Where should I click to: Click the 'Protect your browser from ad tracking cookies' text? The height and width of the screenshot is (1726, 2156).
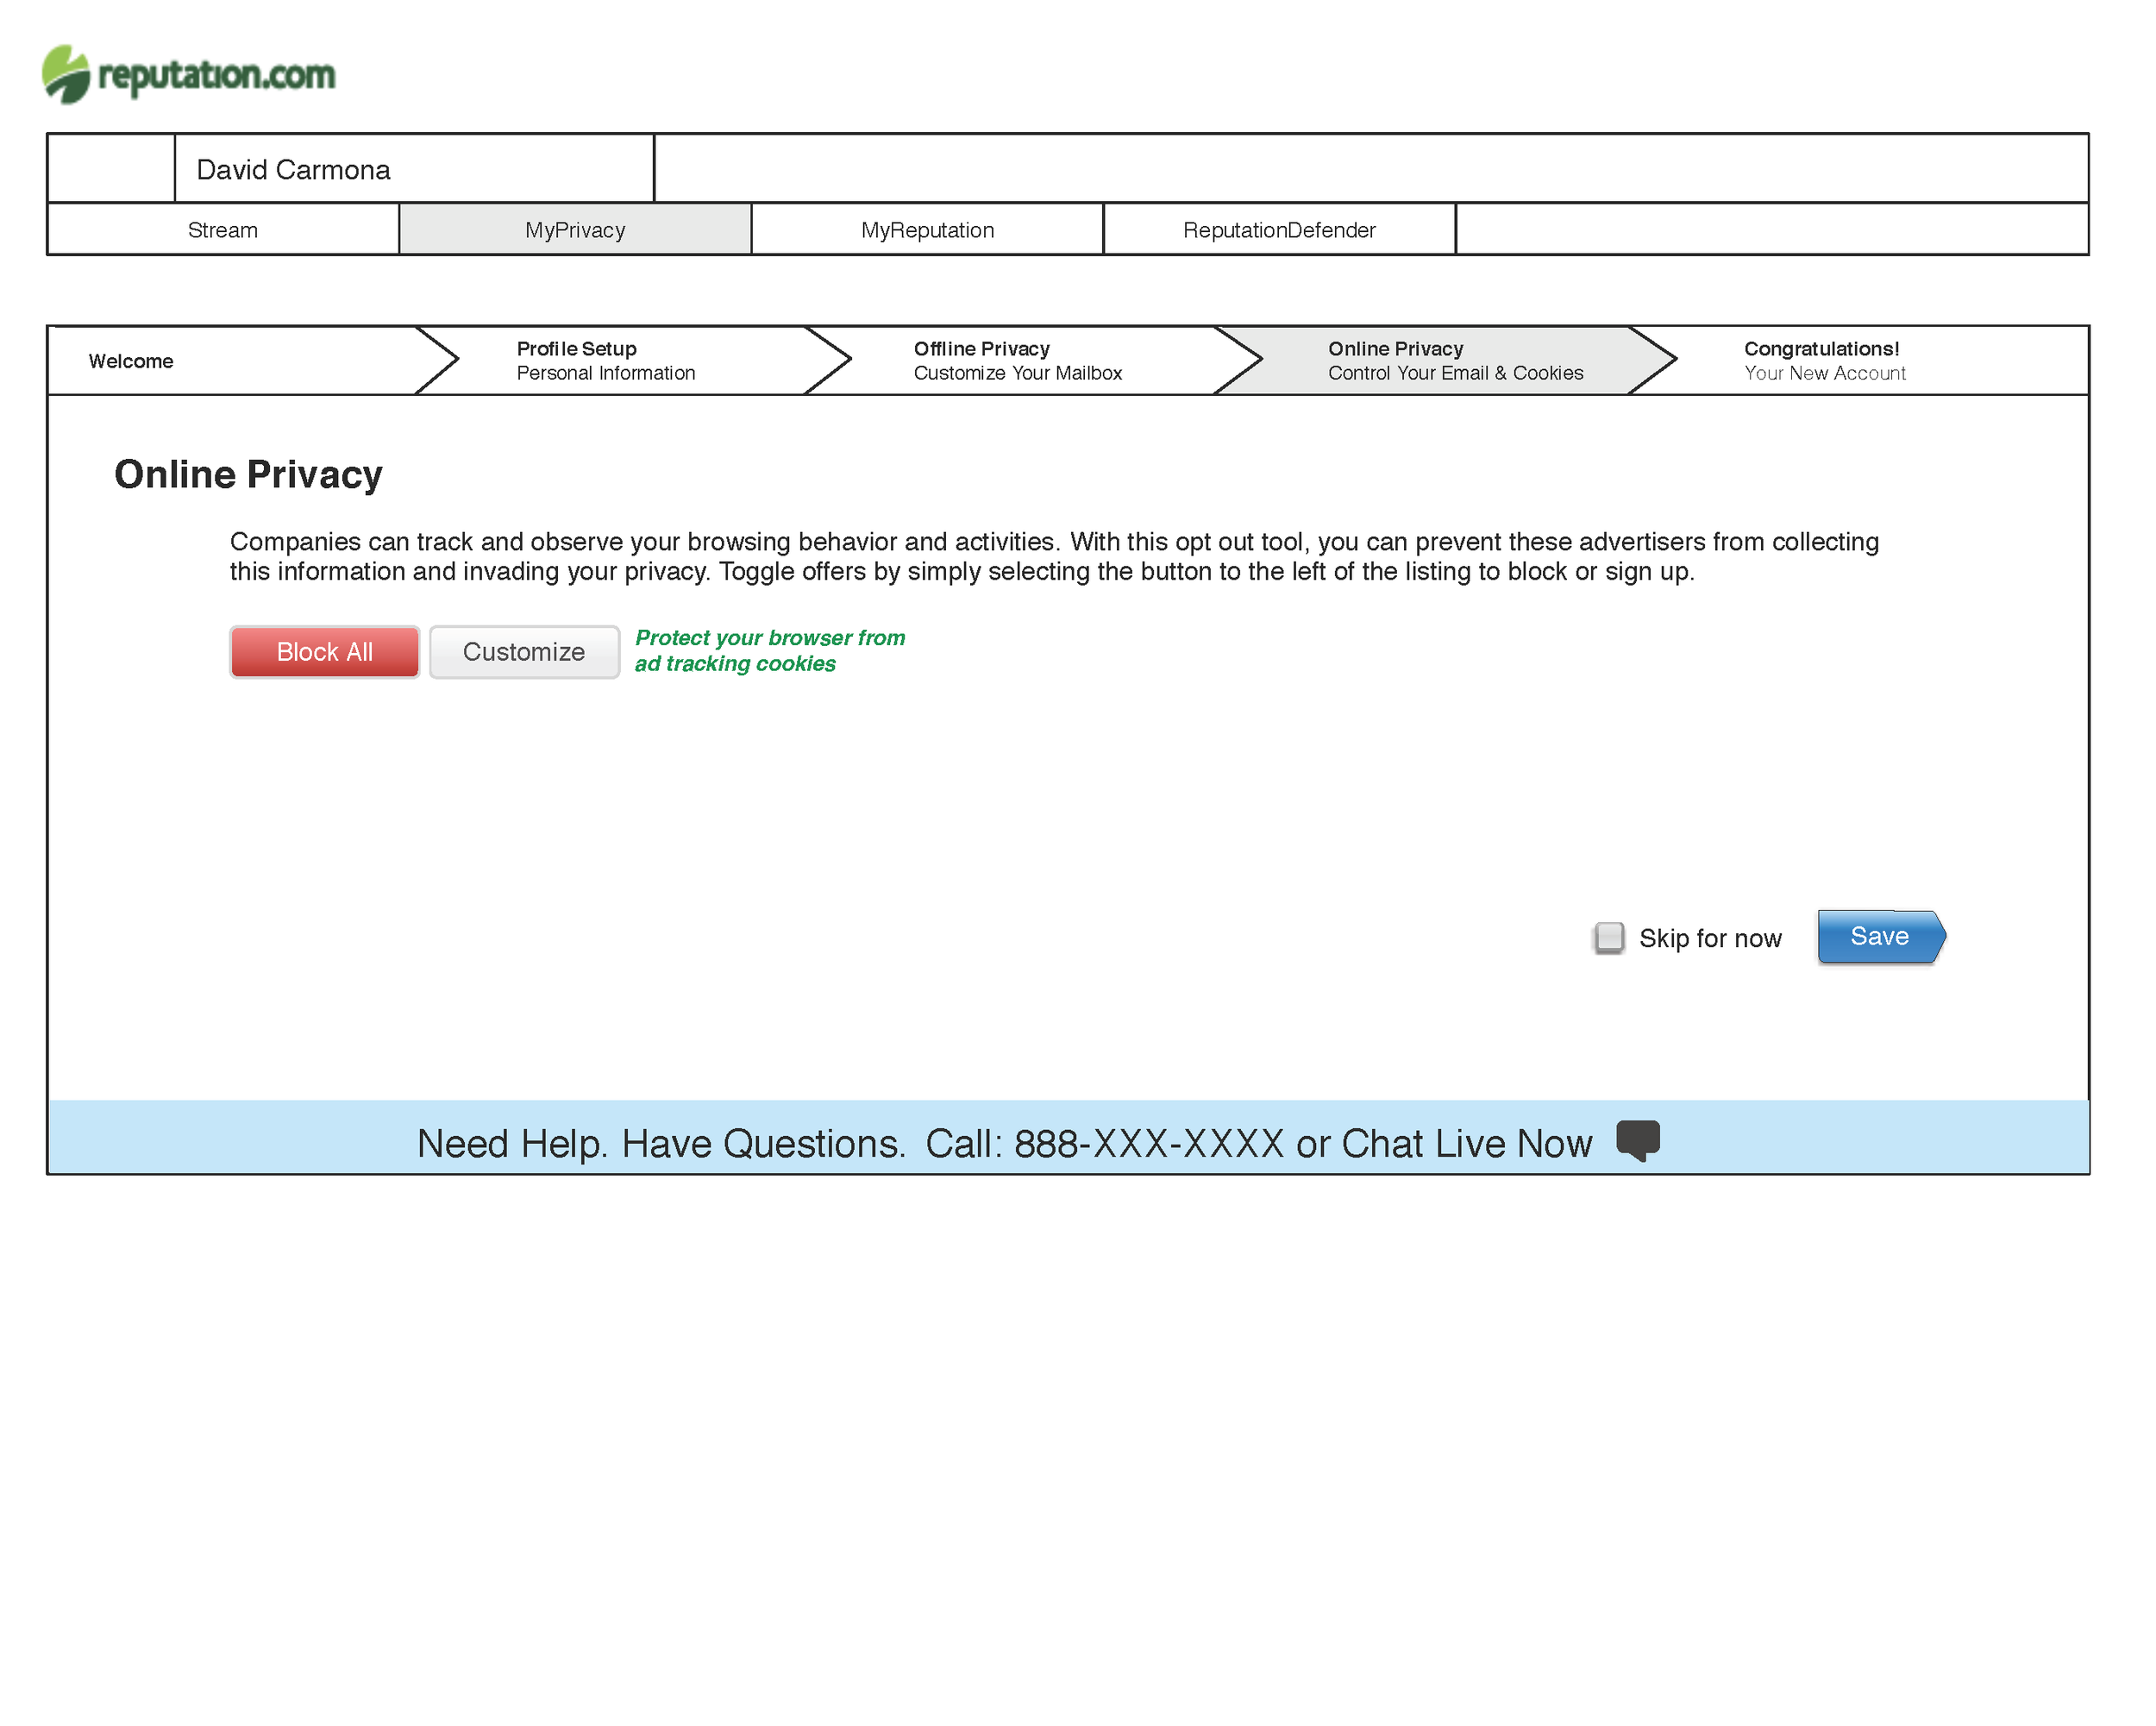770,651
